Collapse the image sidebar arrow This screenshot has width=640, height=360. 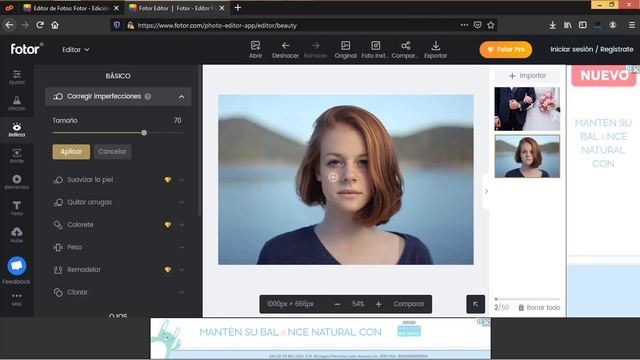486,191
